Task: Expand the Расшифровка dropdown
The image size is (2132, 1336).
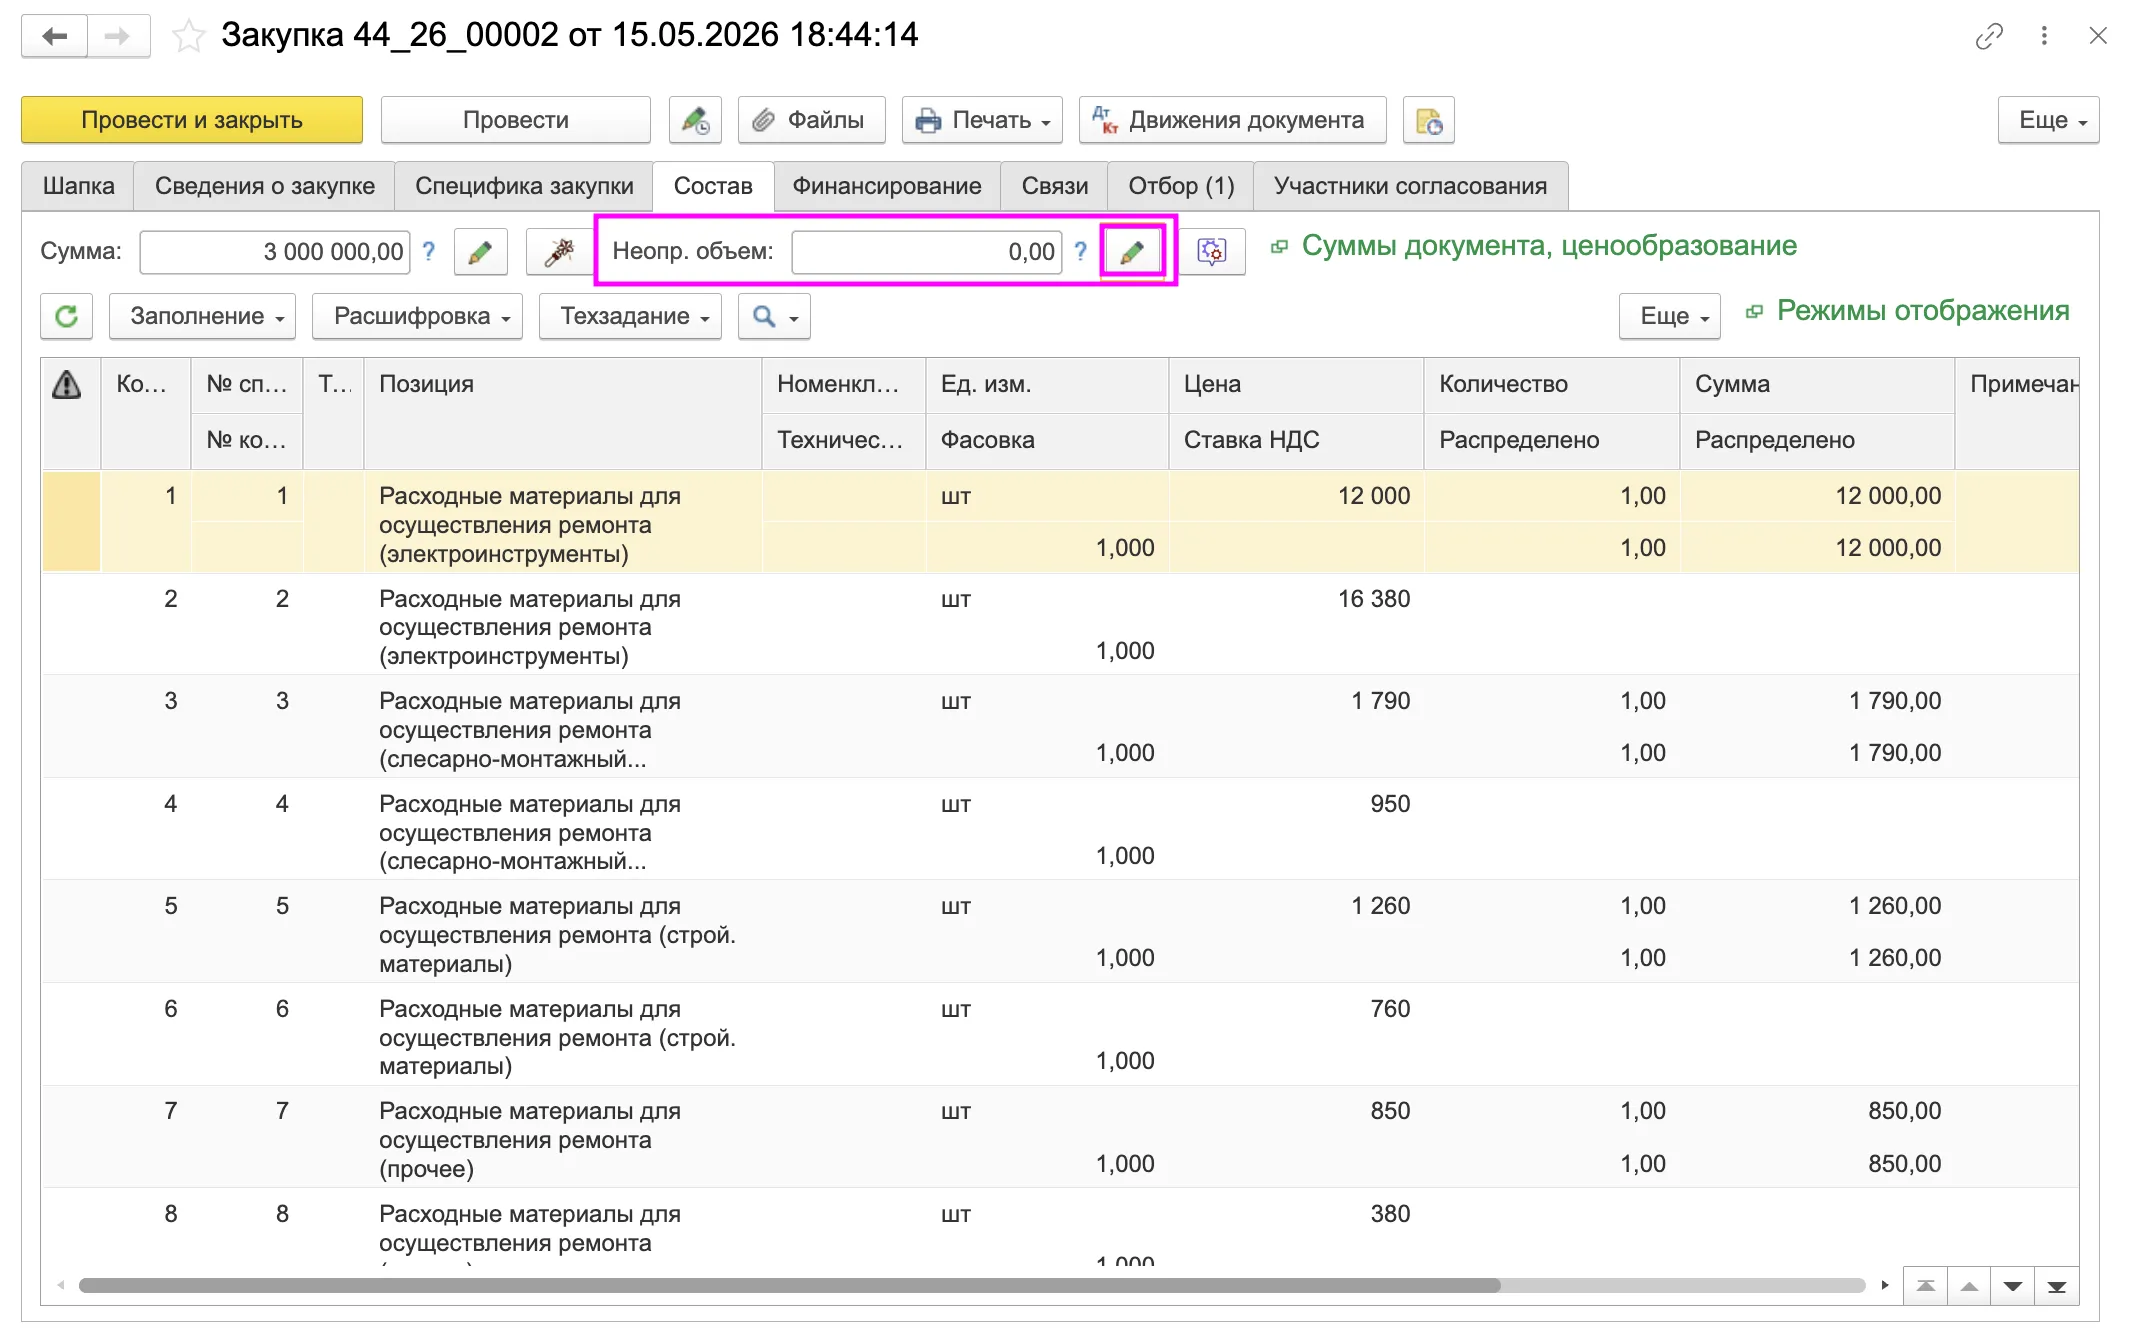Action: point(417,316)
